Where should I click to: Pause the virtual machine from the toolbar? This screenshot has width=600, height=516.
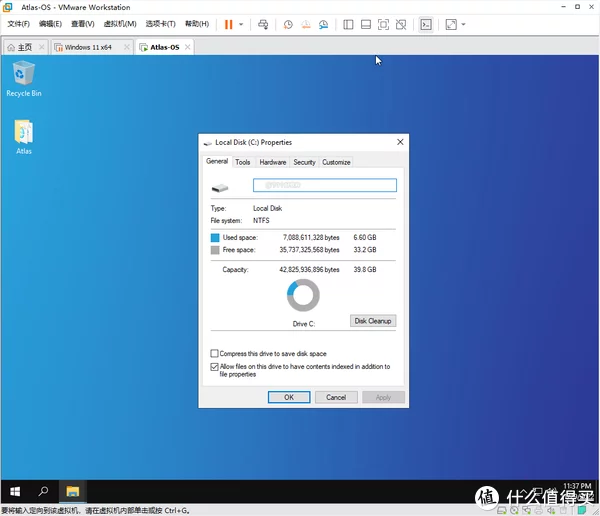click(228, 24)
